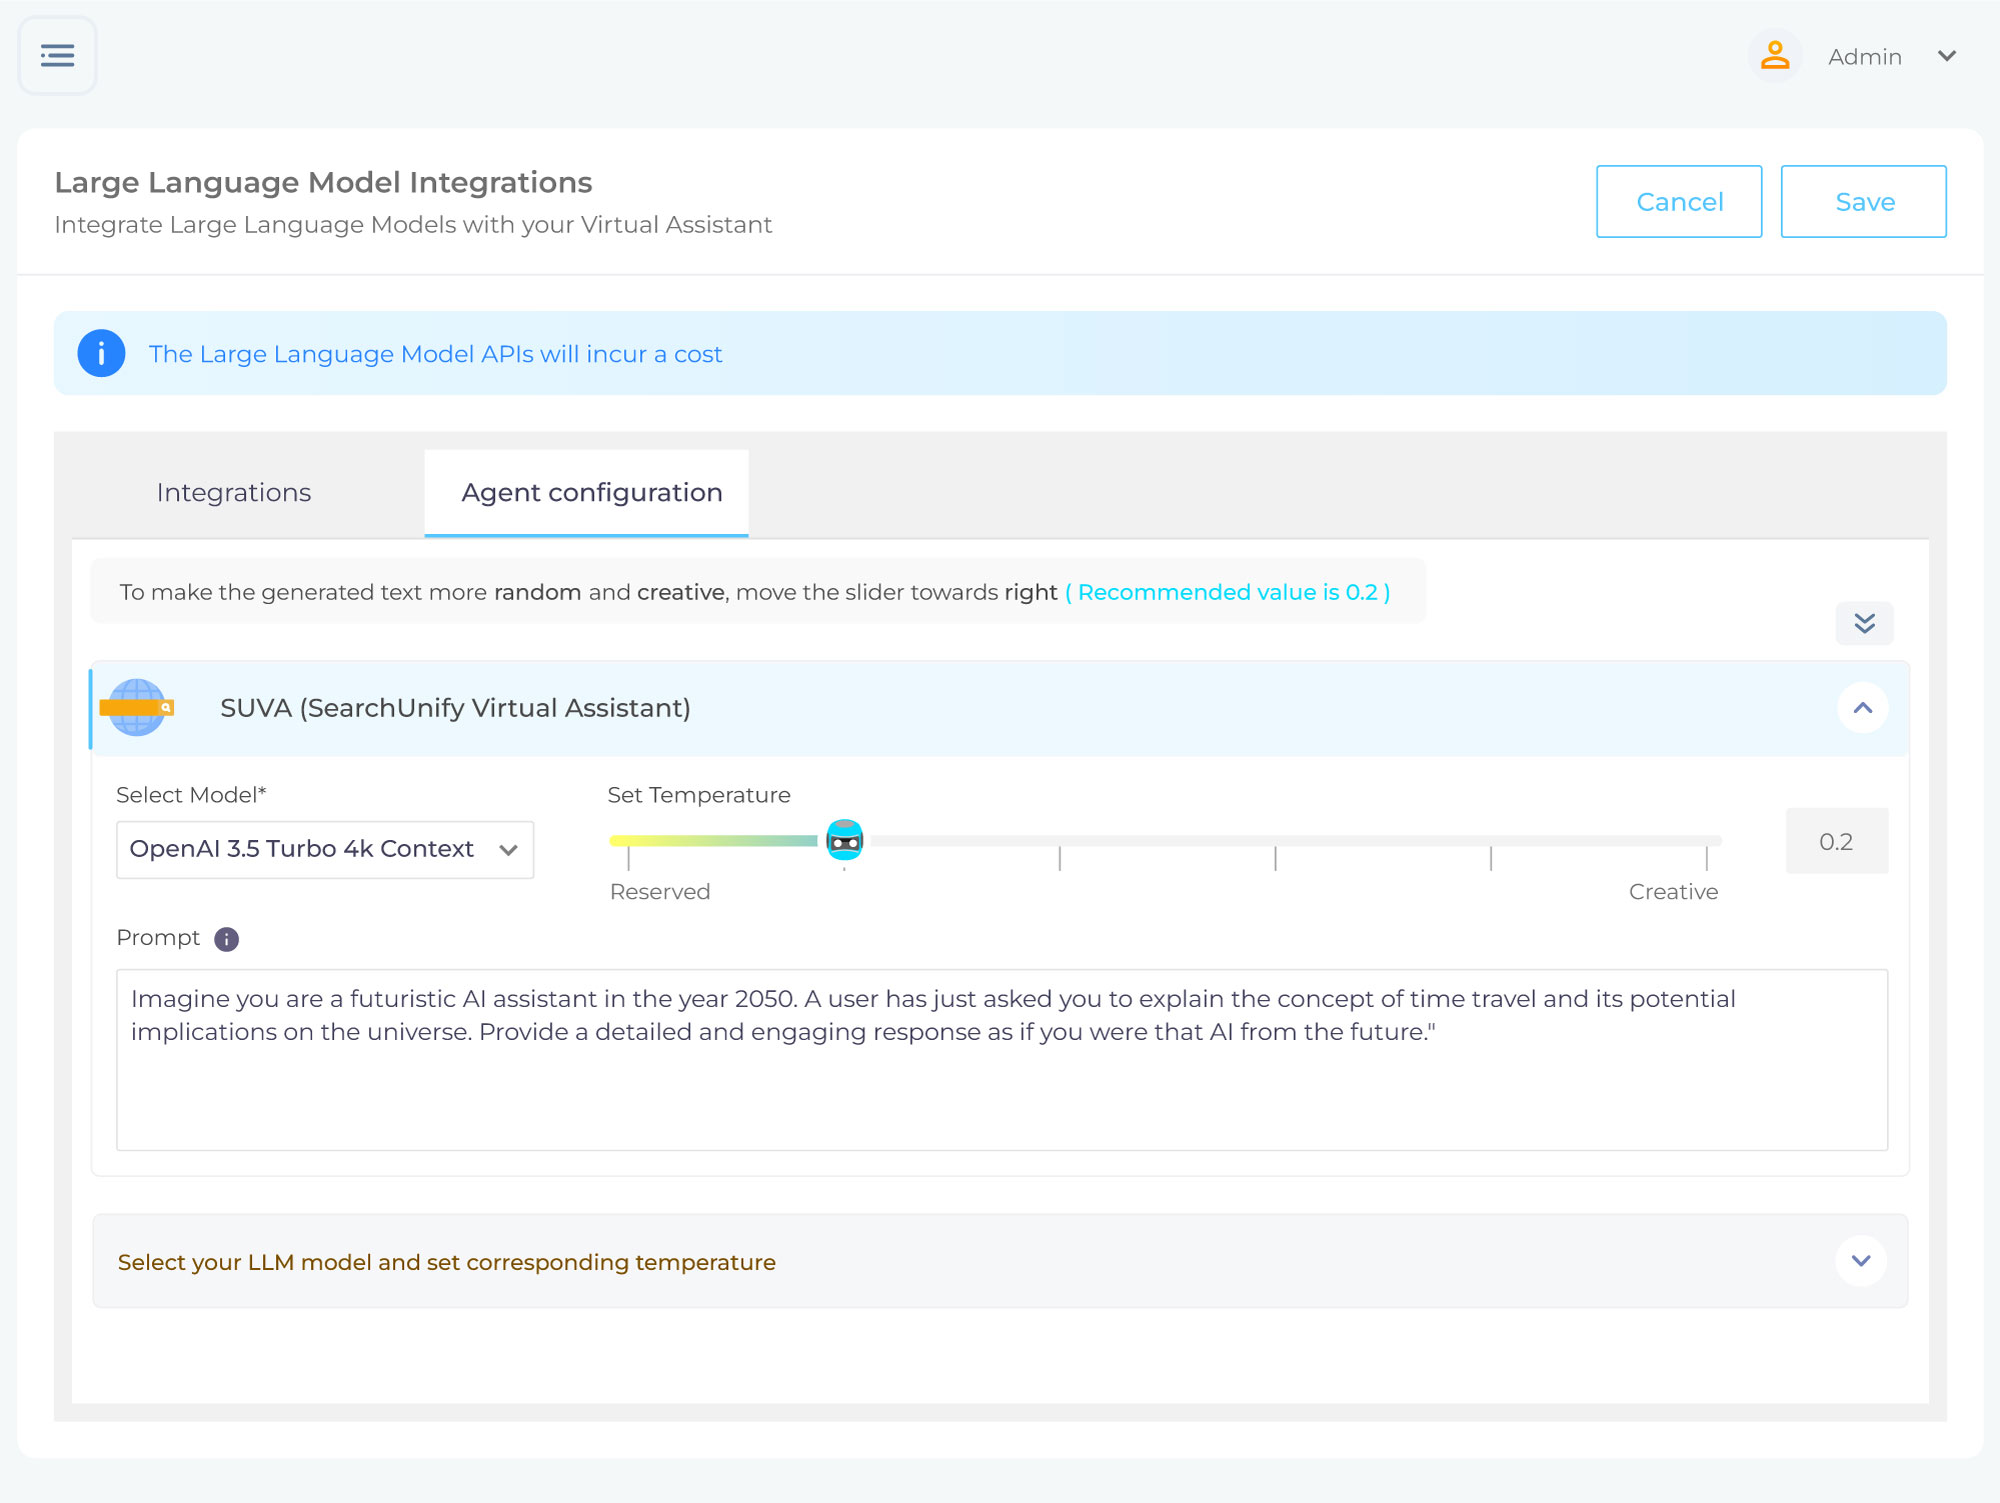The height and width of the screenshot is (1503, 2000).
Task: Click the collapse chevron on SUVA panel
Action: (x=1863, y=707)
